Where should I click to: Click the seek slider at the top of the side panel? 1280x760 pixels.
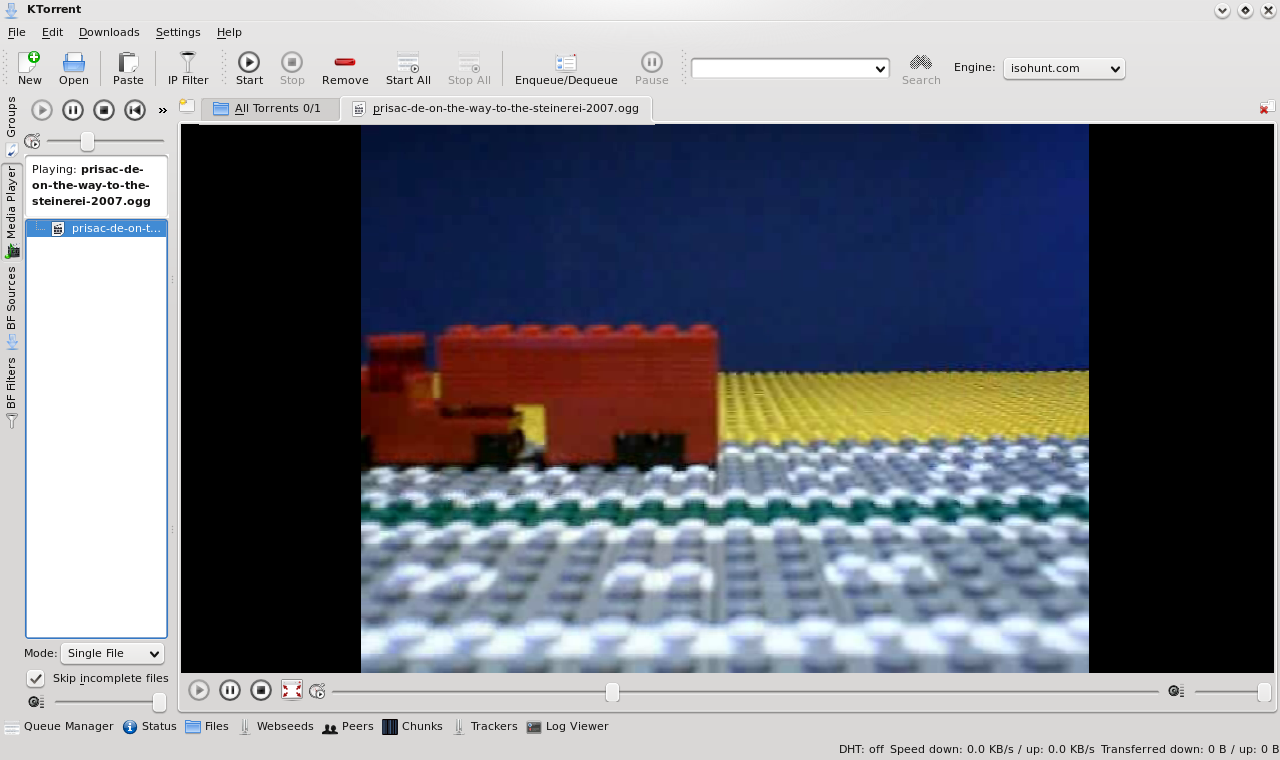tap(105, 141)
